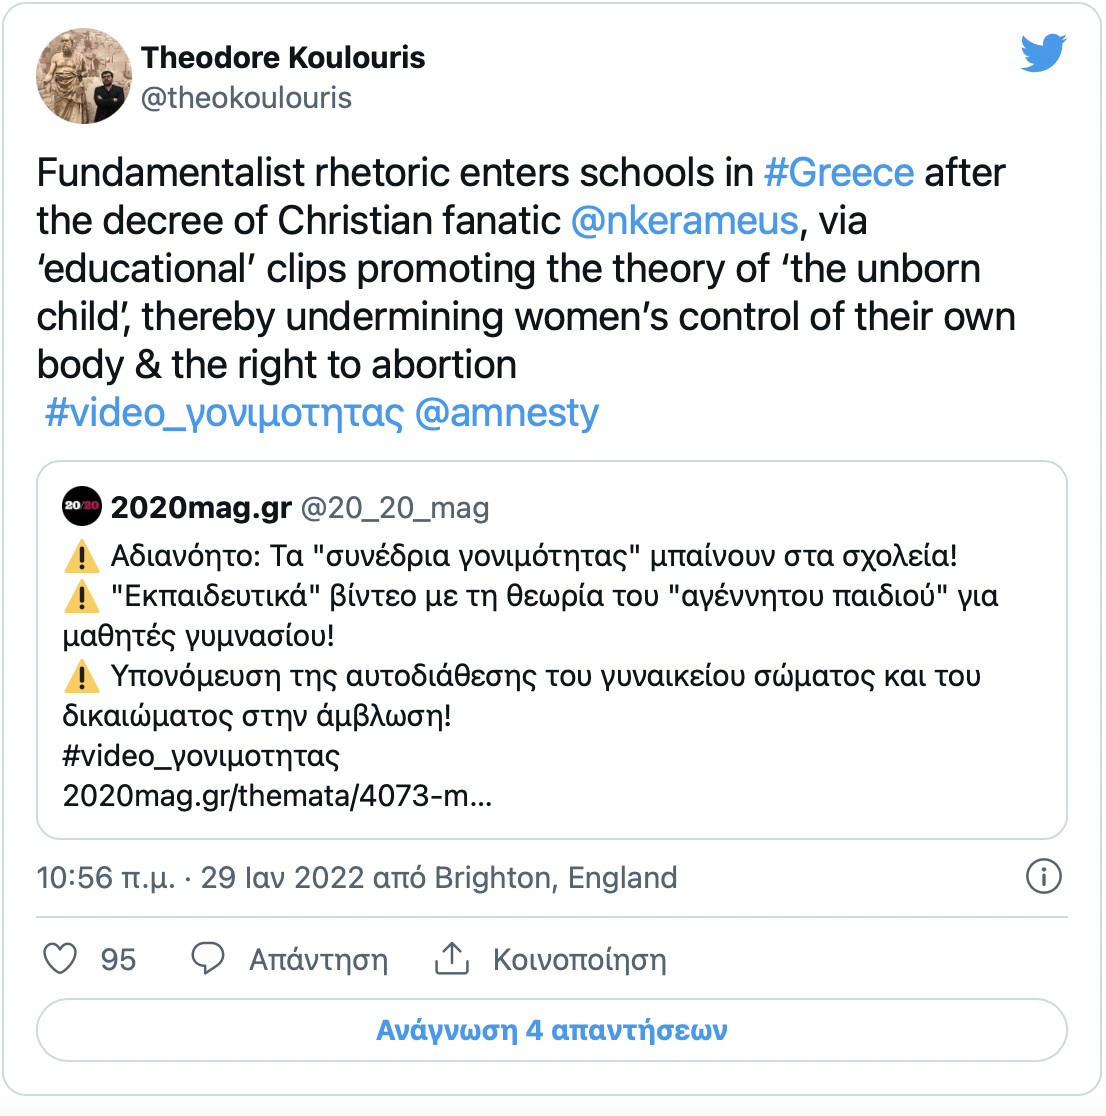Click the Twitter bird logo
Viewport: 1106px width, 1116px height.
coord(1043,54)
